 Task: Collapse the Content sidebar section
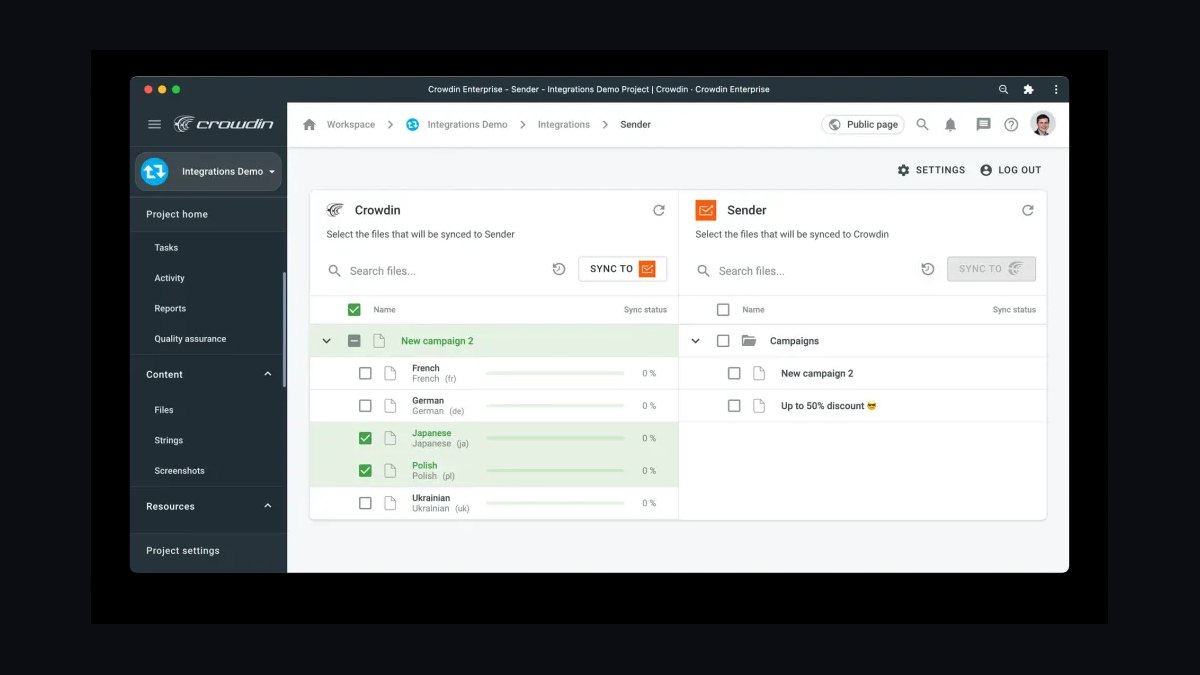[268, 374]
